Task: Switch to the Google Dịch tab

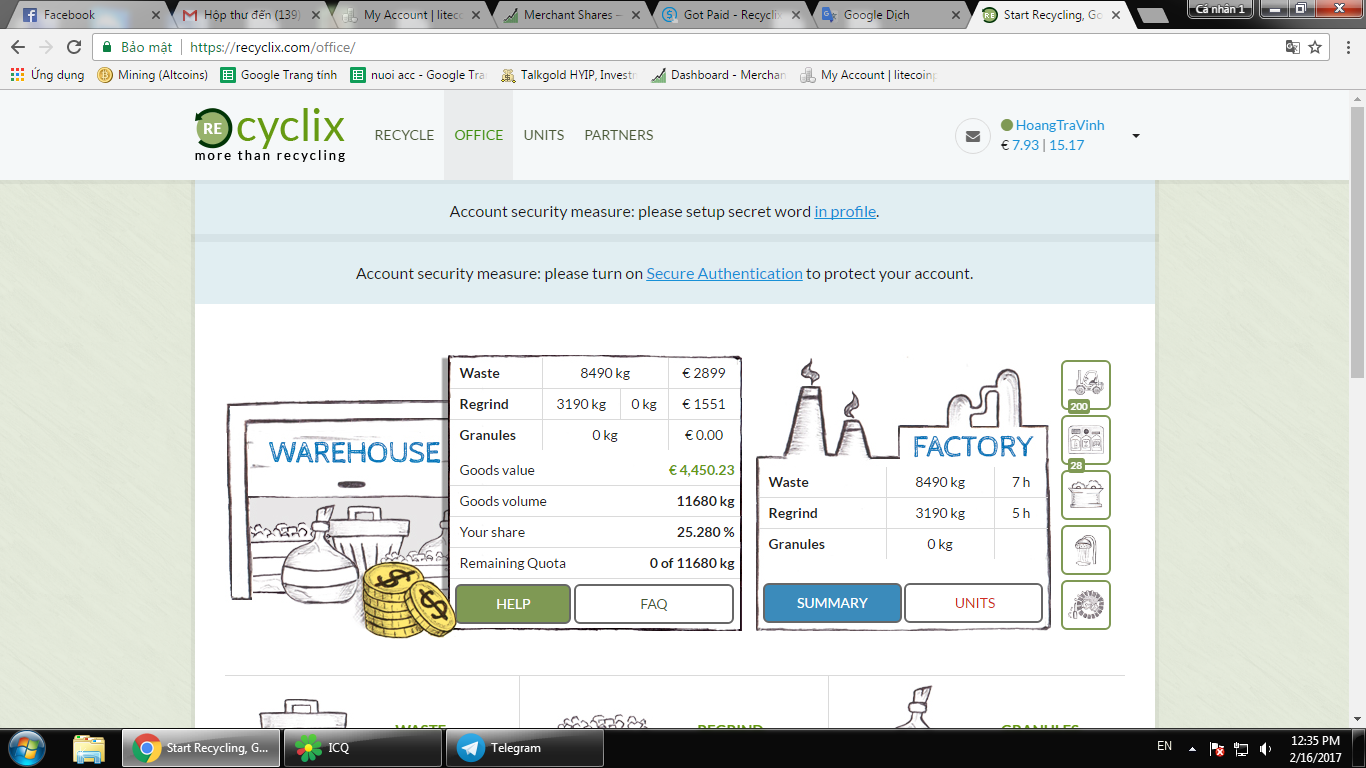Action: (x=890, y=15)
